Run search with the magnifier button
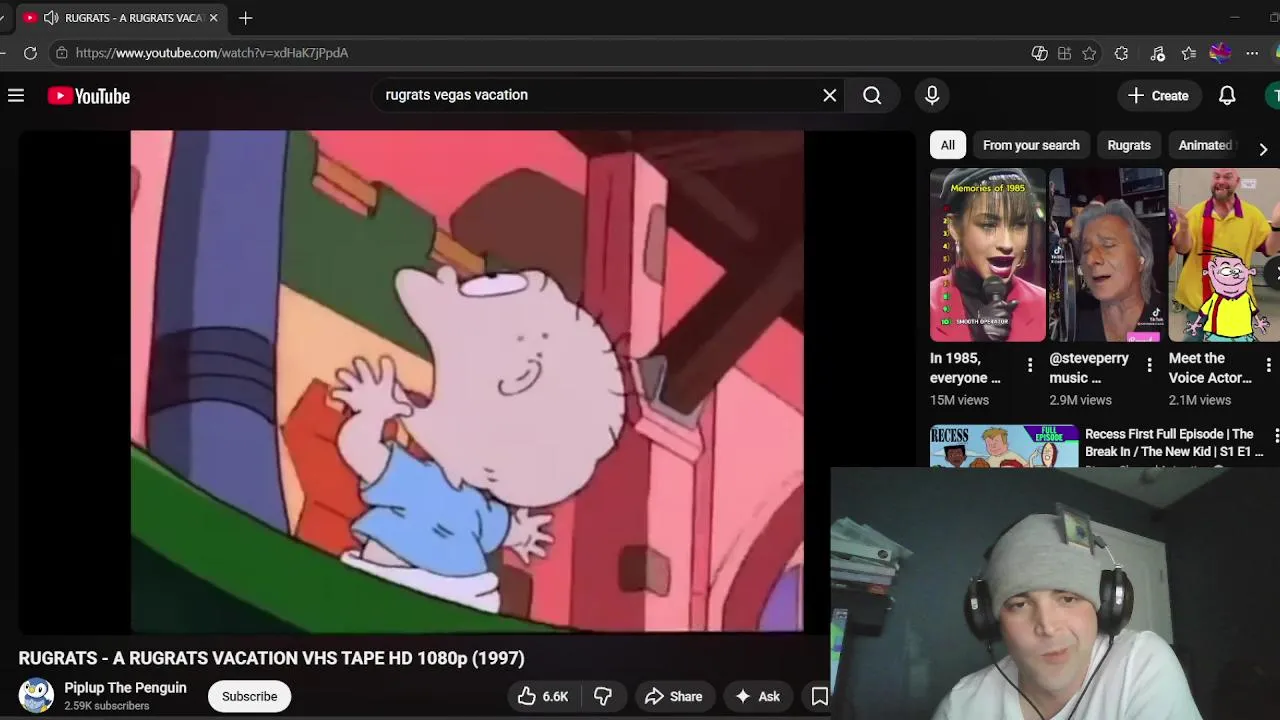This screenshot has height=720, width=1280. 872,95
